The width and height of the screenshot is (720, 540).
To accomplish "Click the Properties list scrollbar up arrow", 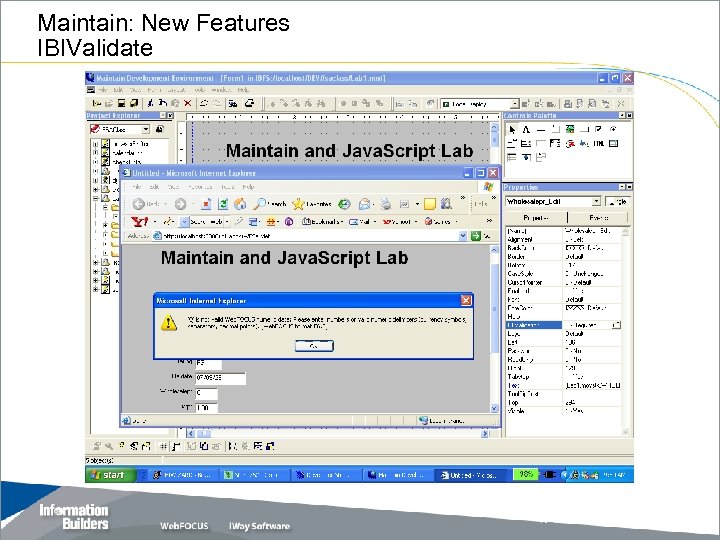I will tap(625, 232).
